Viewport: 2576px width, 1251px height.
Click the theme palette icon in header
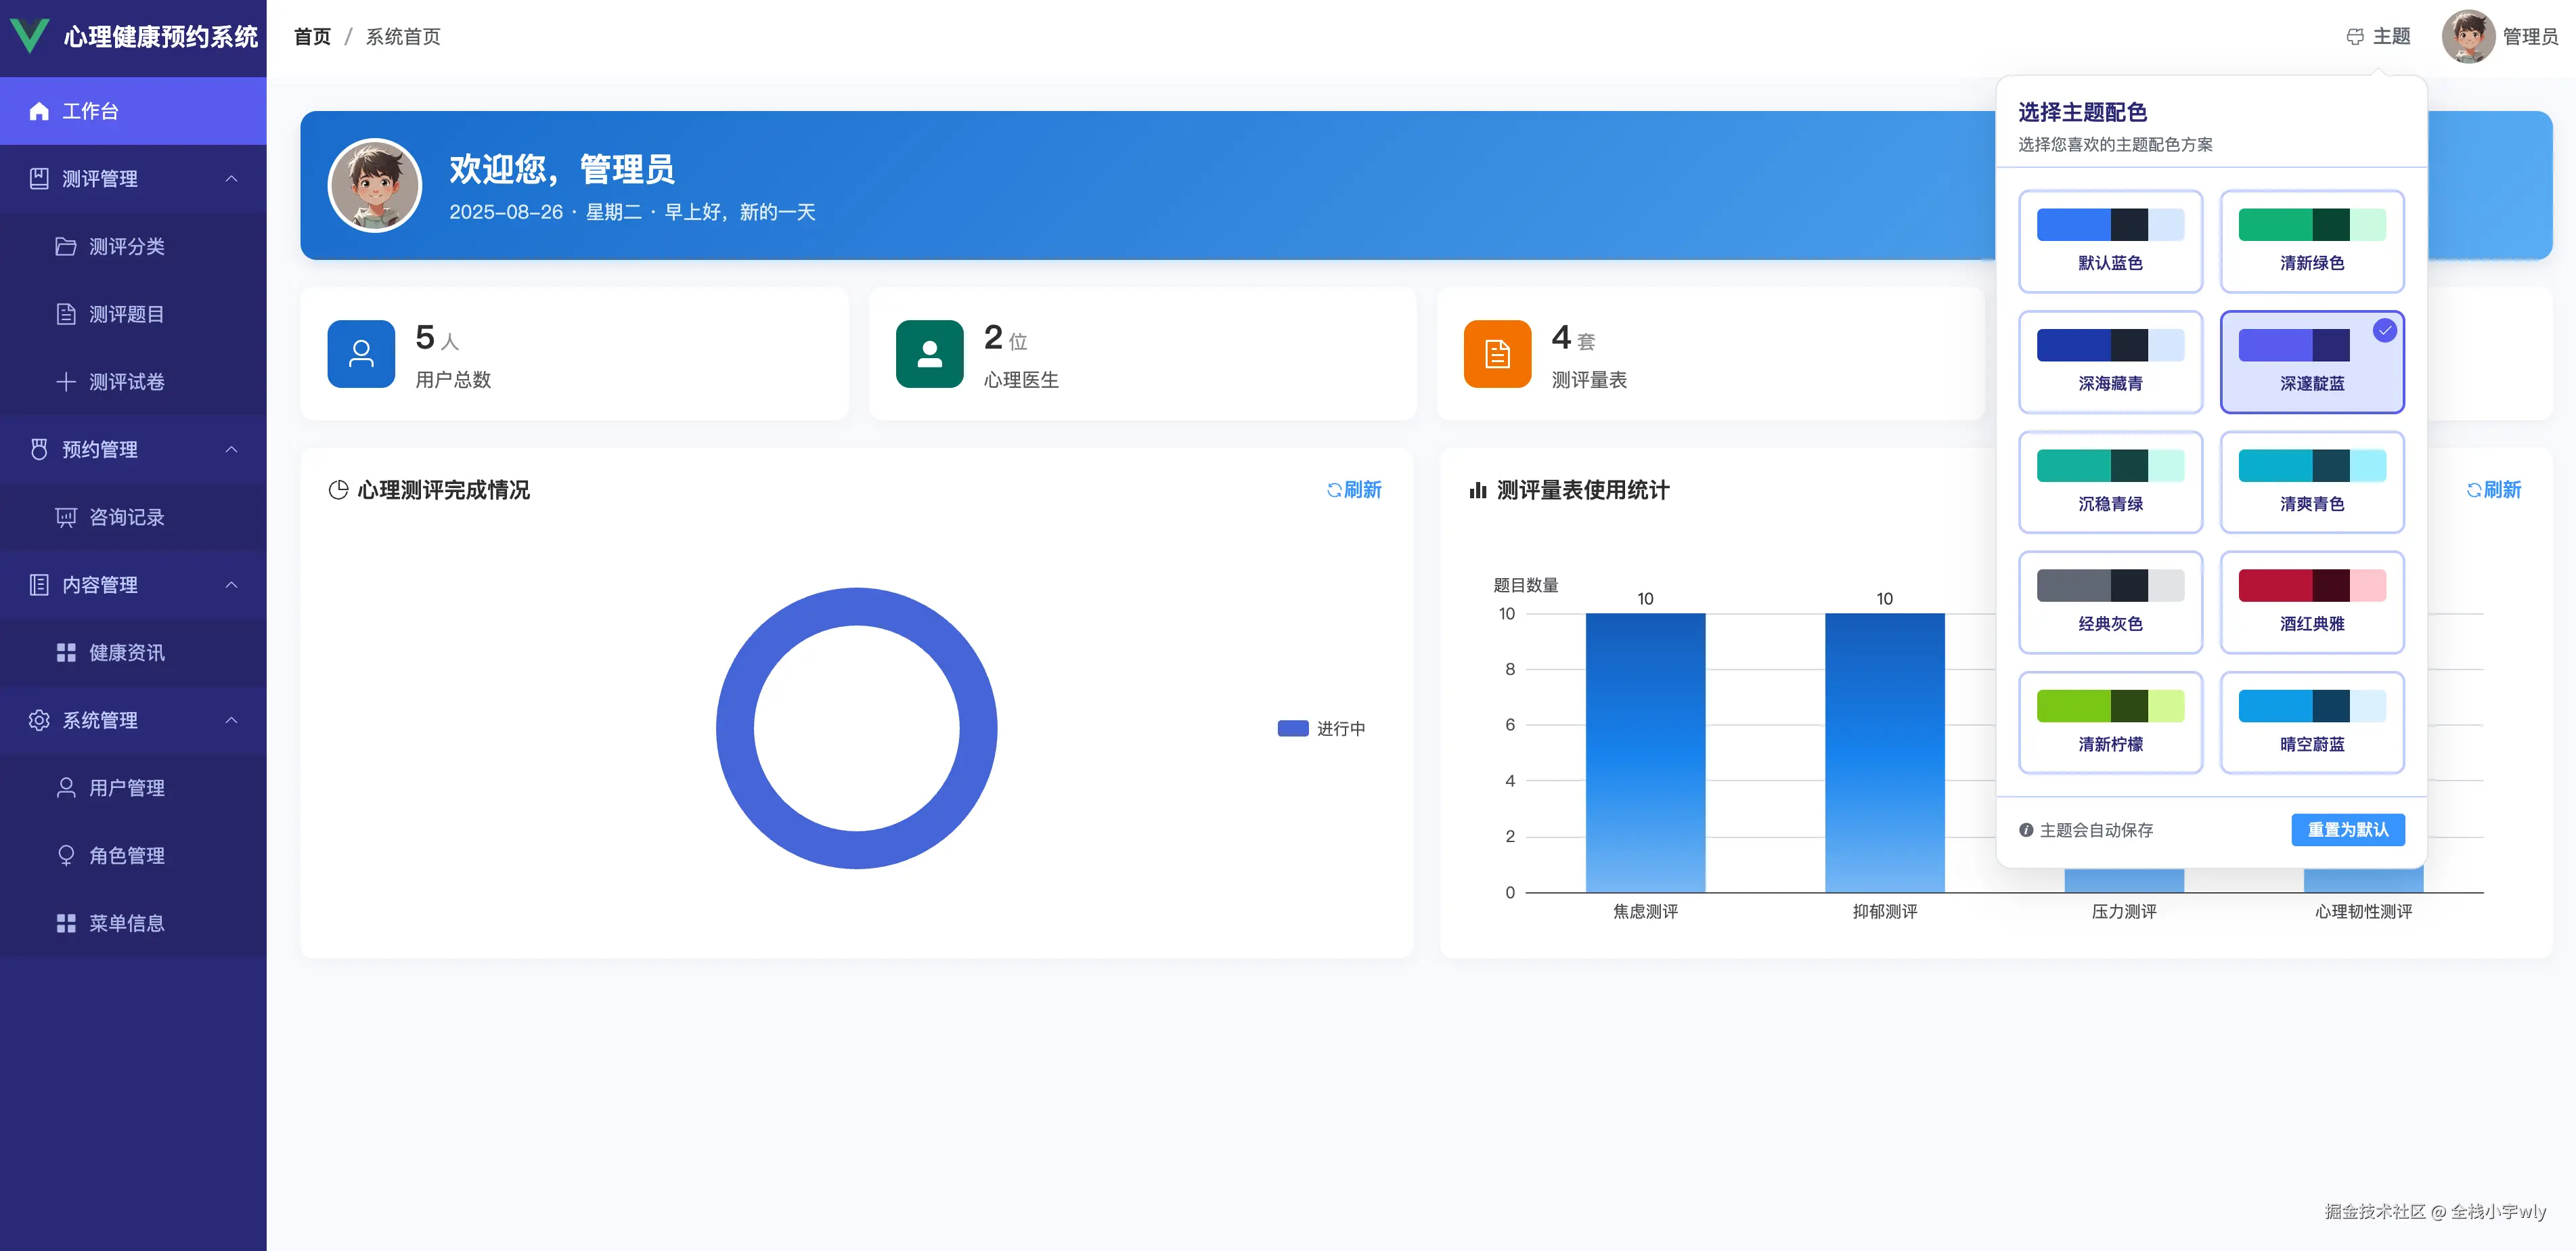tap(2355, 37)
